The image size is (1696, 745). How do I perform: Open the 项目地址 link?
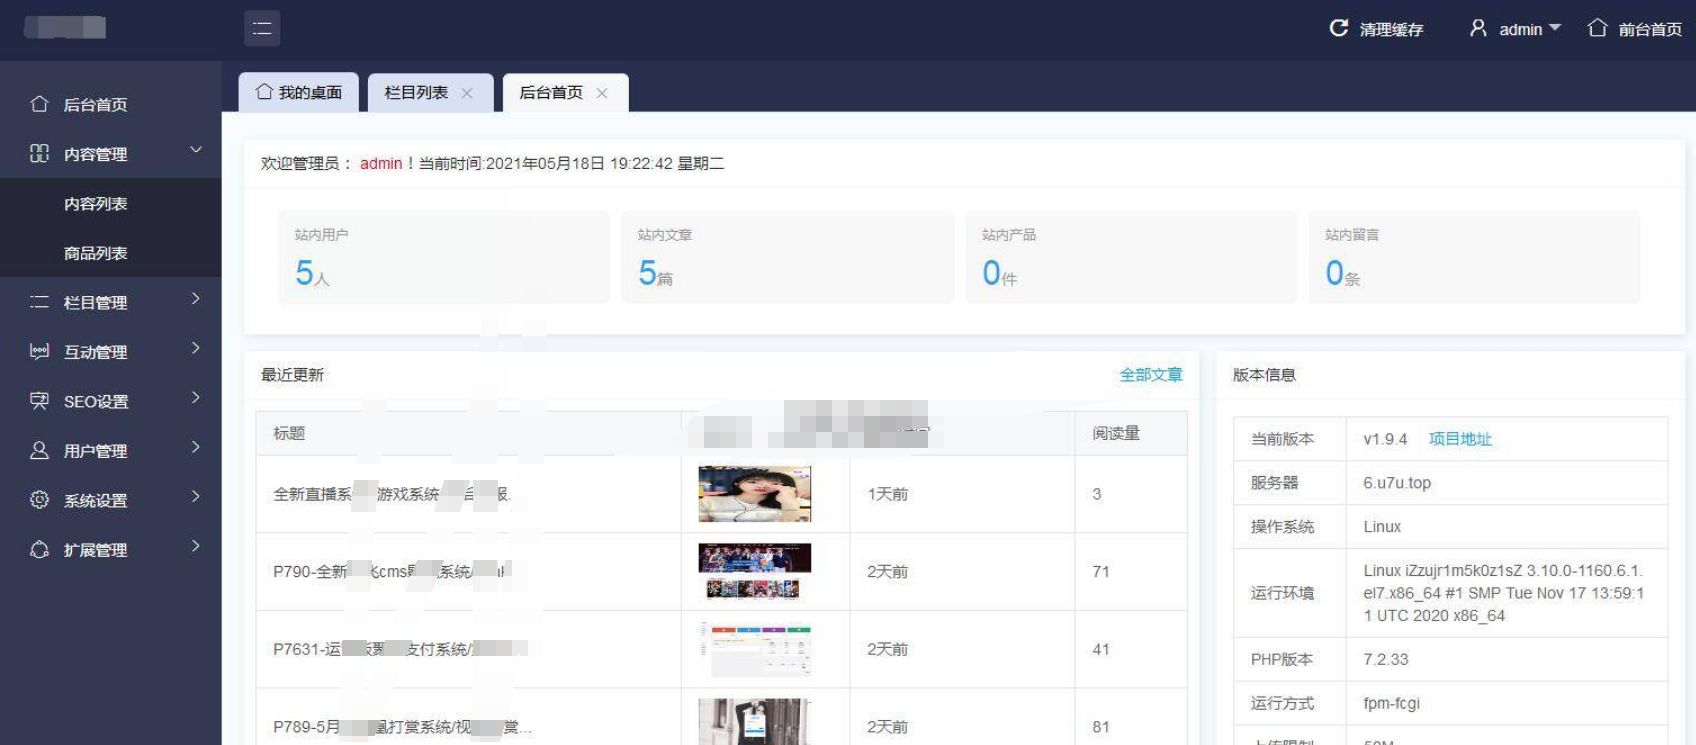(x=1460, y=439)
